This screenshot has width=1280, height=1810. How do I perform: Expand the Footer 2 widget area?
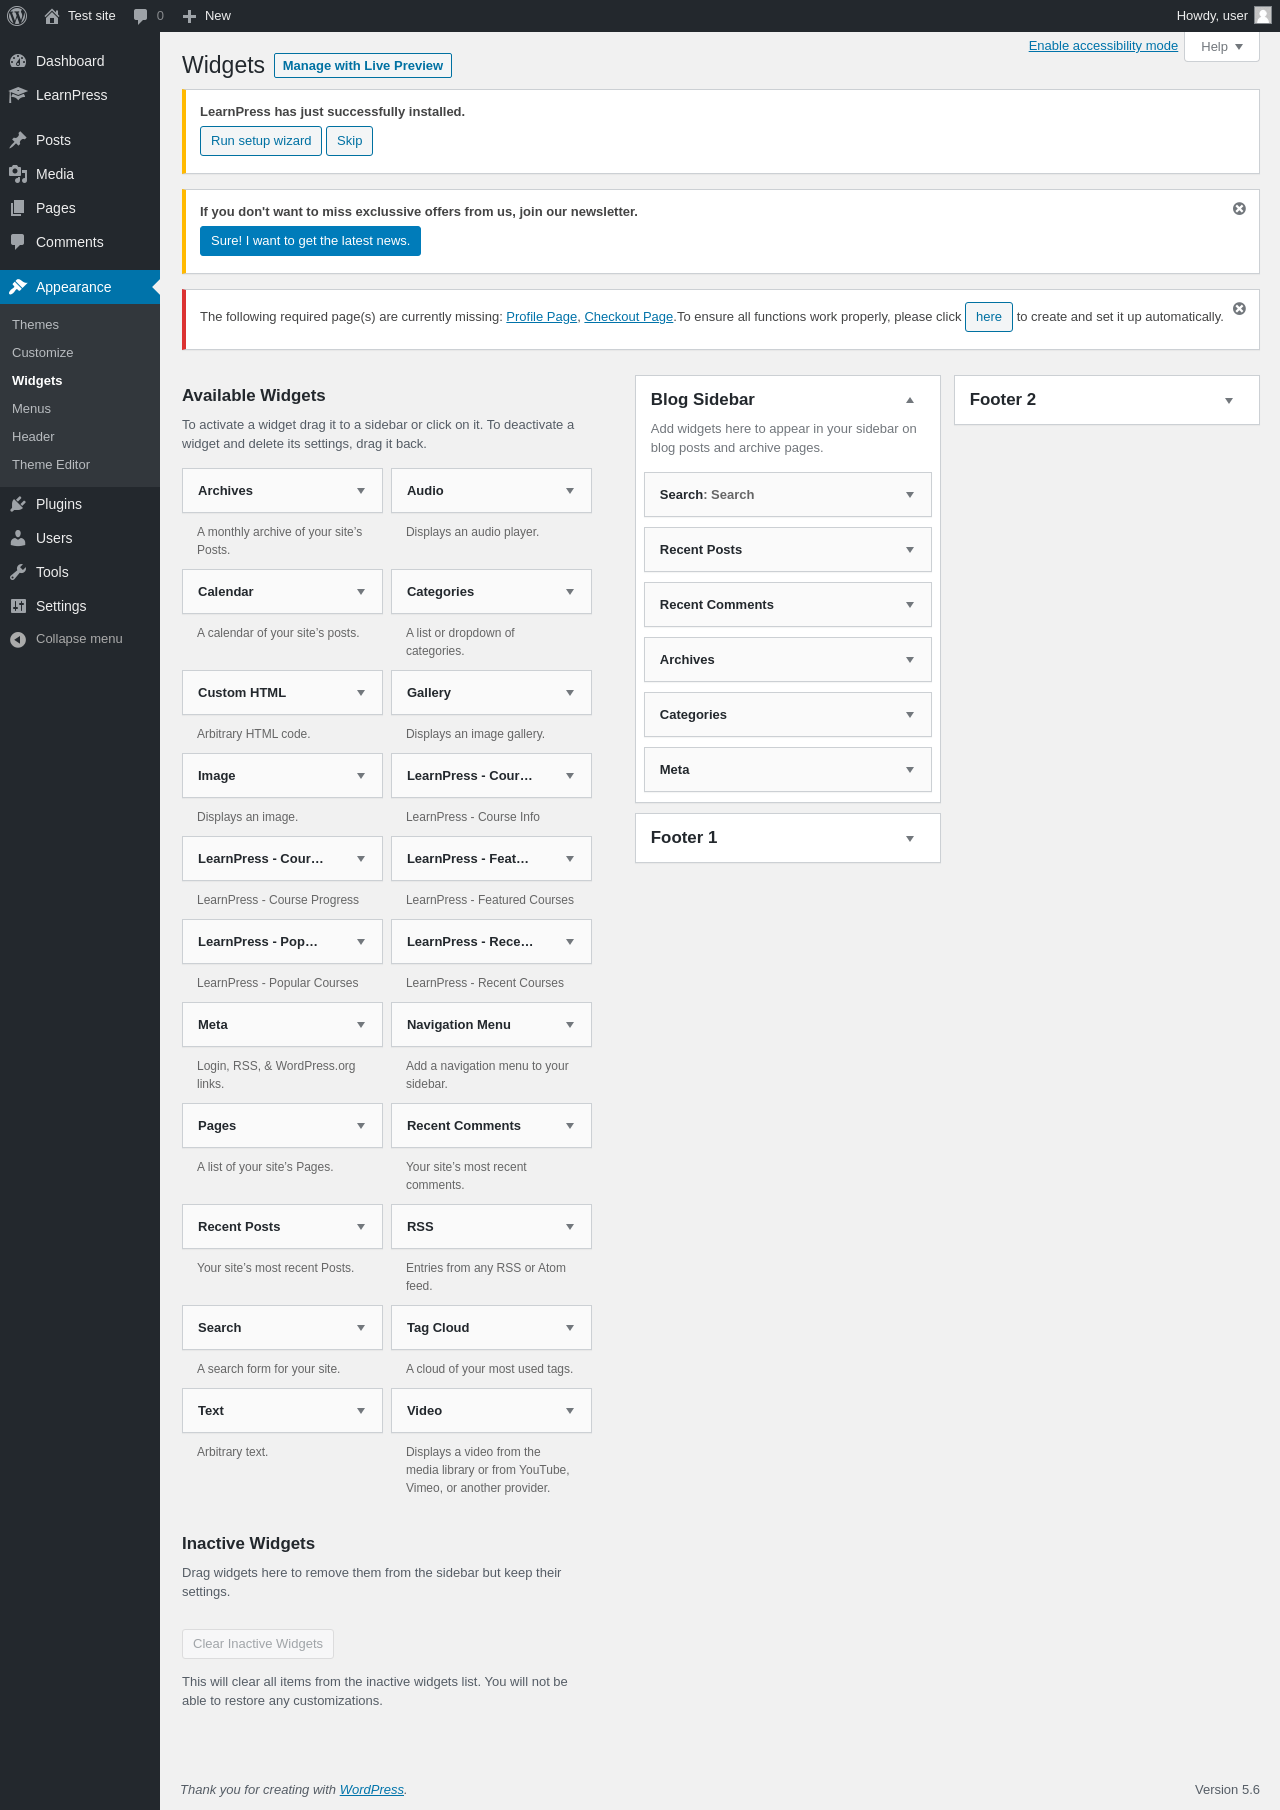coord(1229,400)
